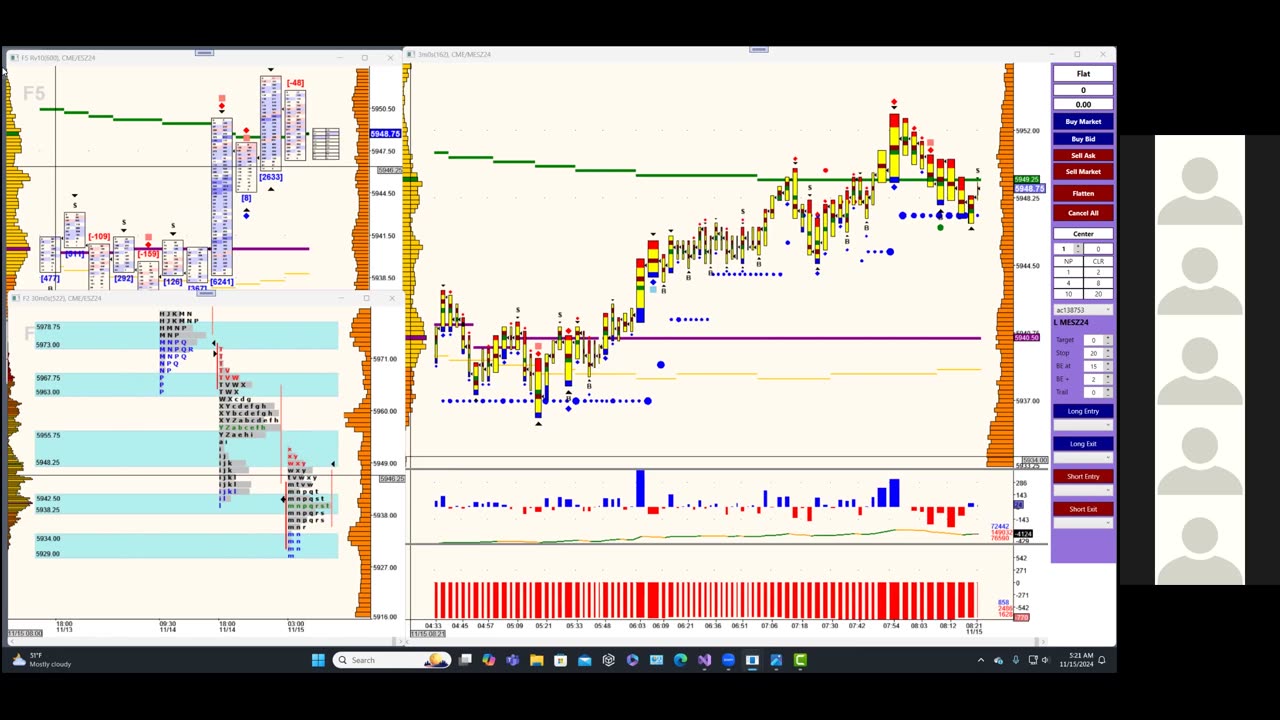Show hidden system tray icons
1280x720 pixels.
[x=980, y=660]
